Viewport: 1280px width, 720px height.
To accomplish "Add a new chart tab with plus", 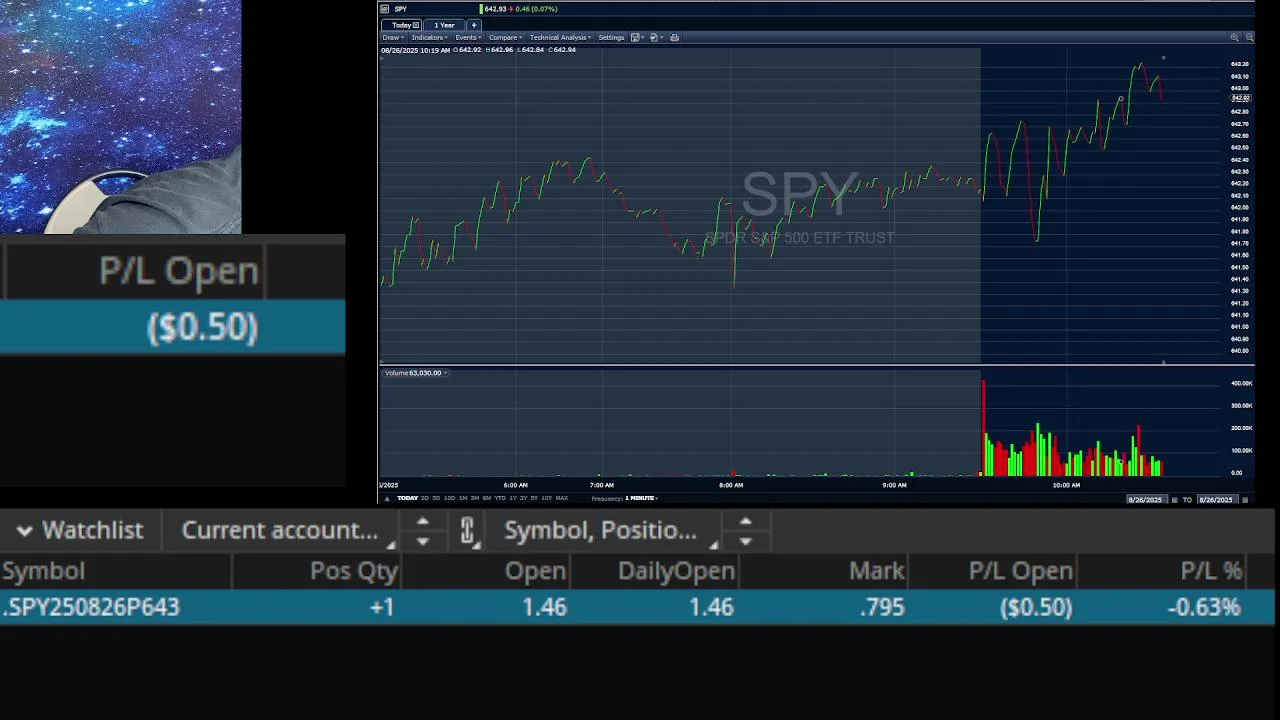I will (x=474, y=25).
